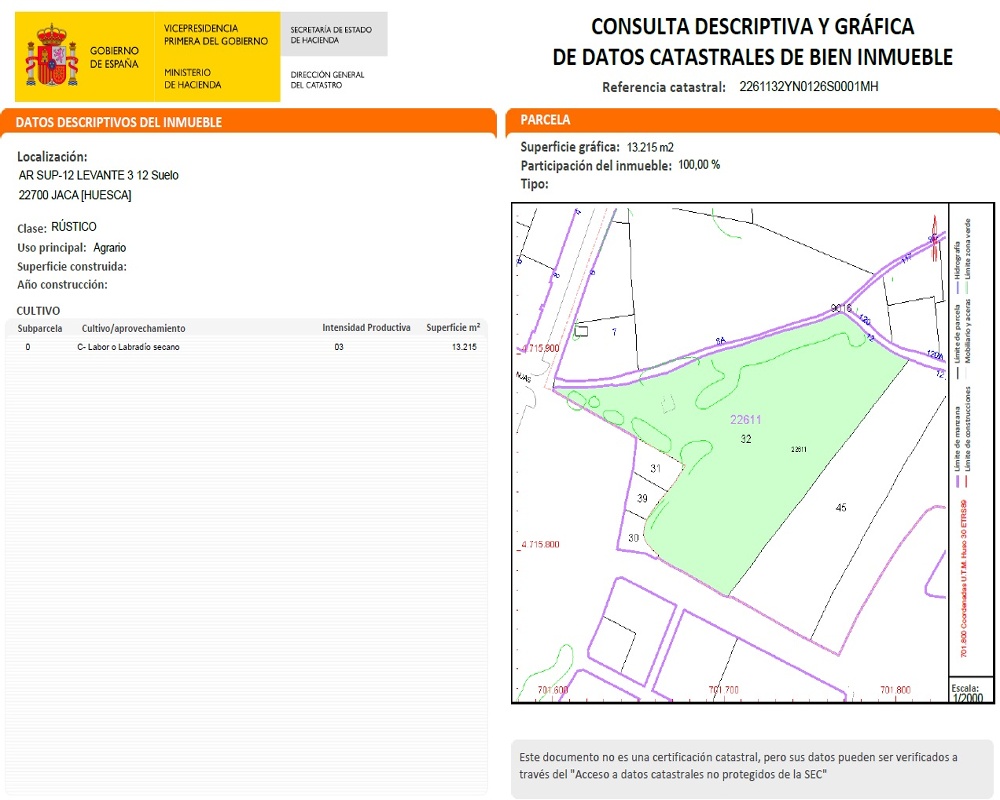This screenshot has height=800, width=1000.
Task: Click the cadastral reference number 2261132YN0126S0001MH
Action: [808, 87]
